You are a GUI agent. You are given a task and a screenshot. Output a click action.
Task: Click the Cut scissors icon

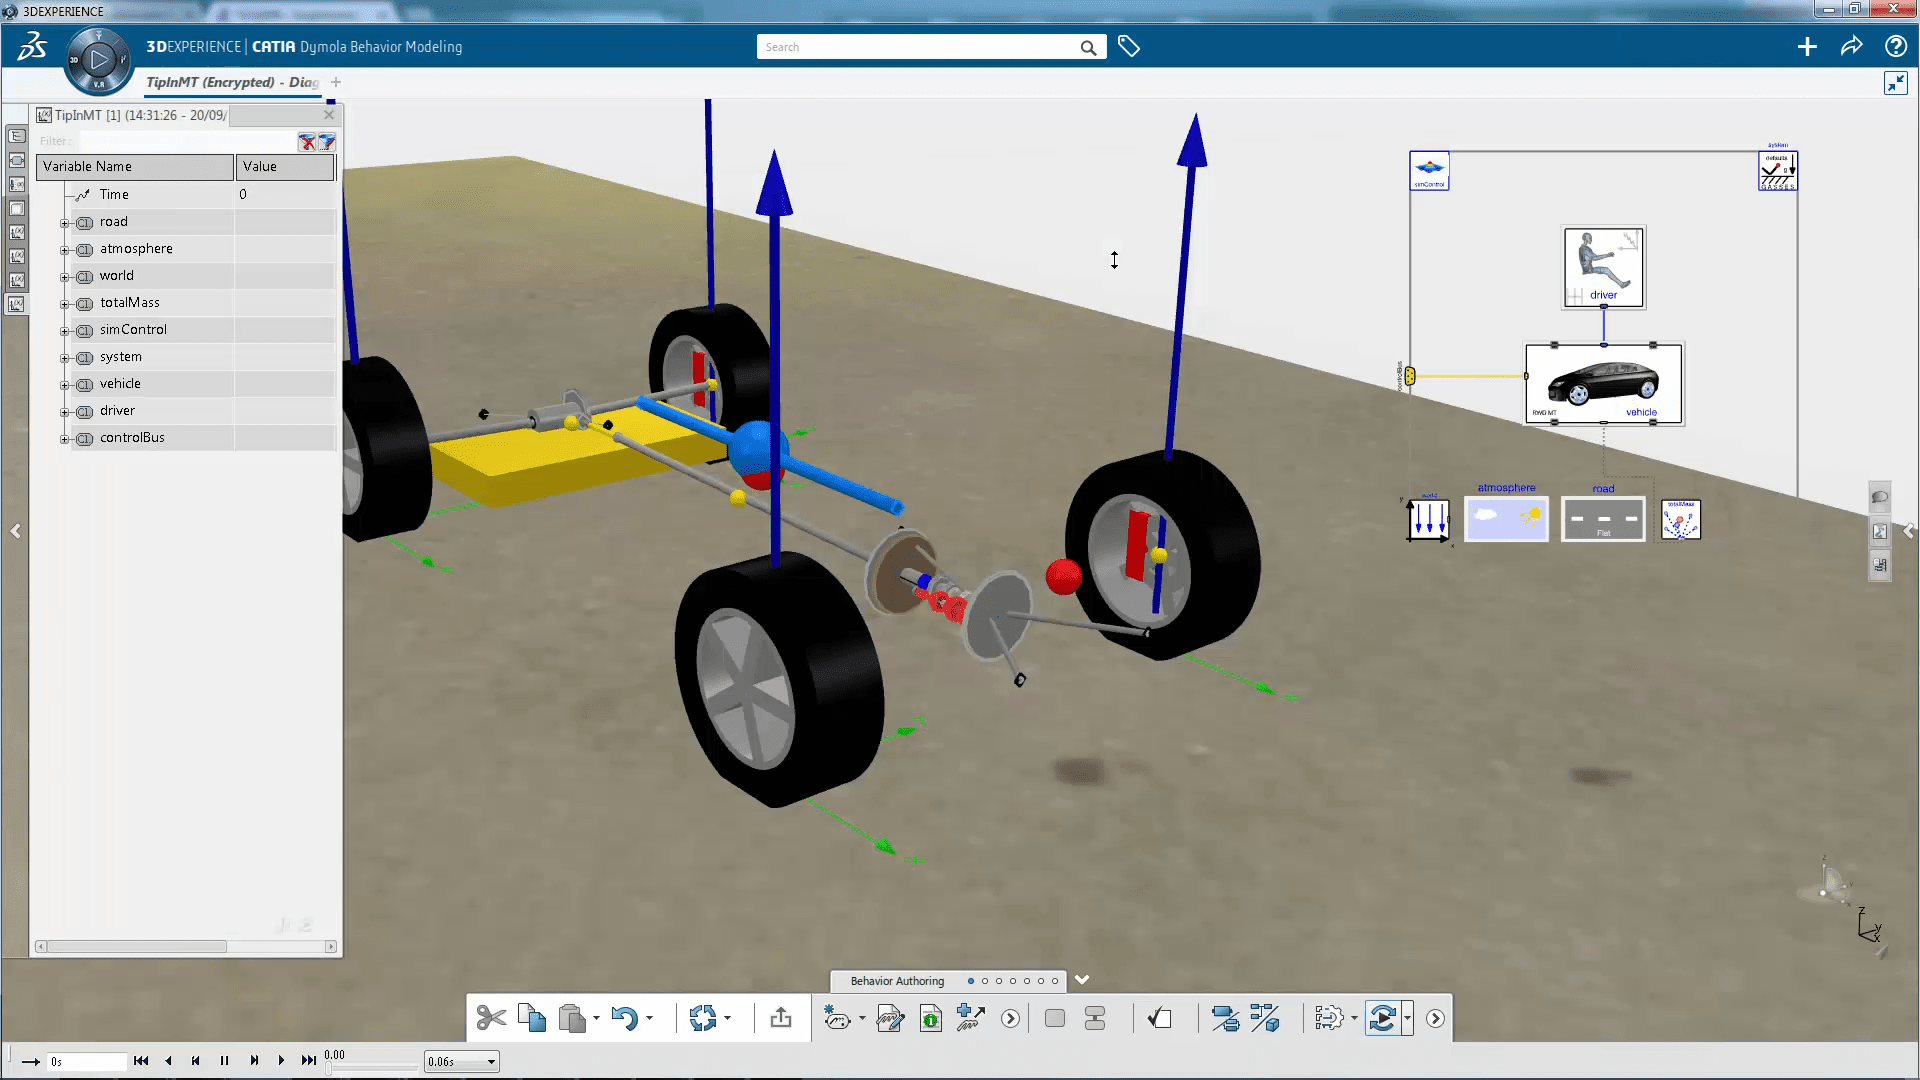point(490,1018)
